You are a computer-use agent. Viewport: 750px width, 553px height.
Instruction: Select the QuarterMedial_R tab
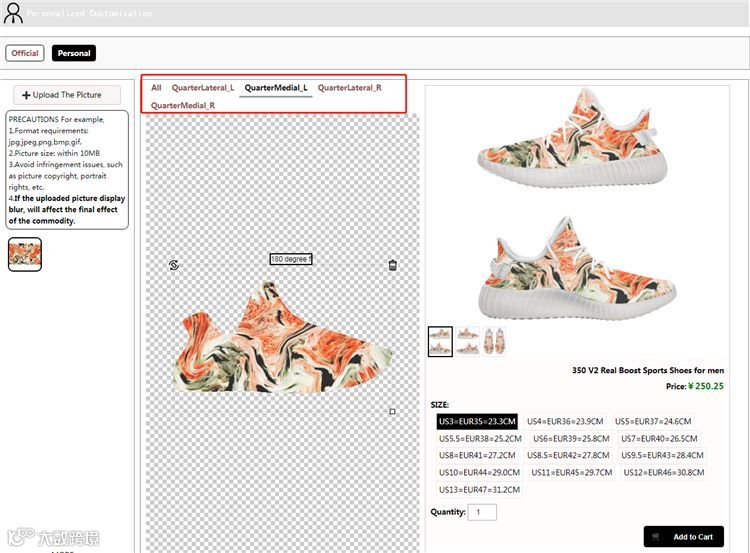coord(183,105)
